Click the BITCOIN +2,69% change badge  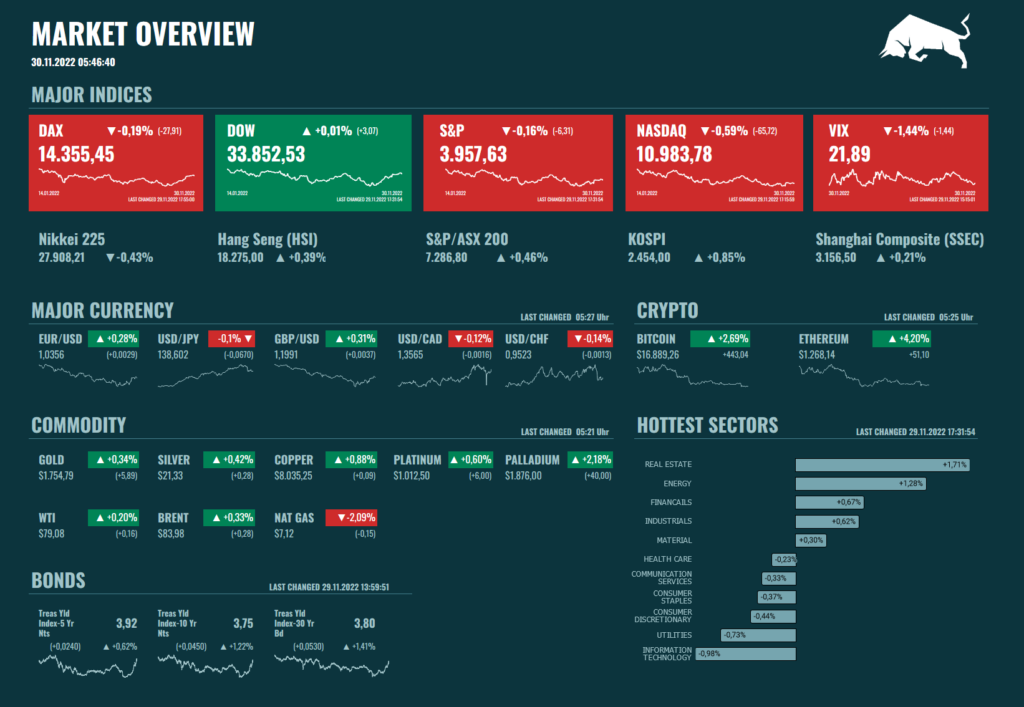click(x=720, y=339)
